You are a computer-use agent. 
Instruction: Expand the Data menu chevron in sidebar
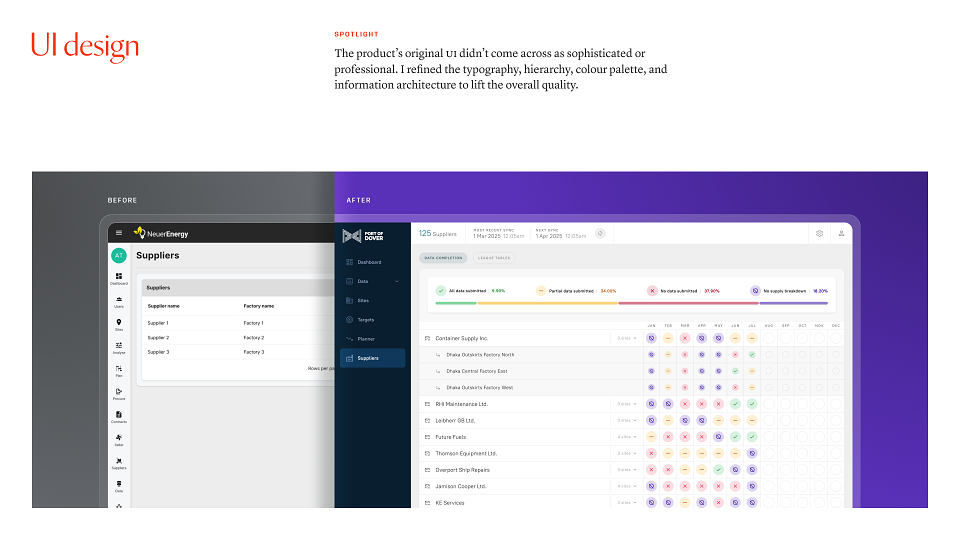click(x=397, y=281)
